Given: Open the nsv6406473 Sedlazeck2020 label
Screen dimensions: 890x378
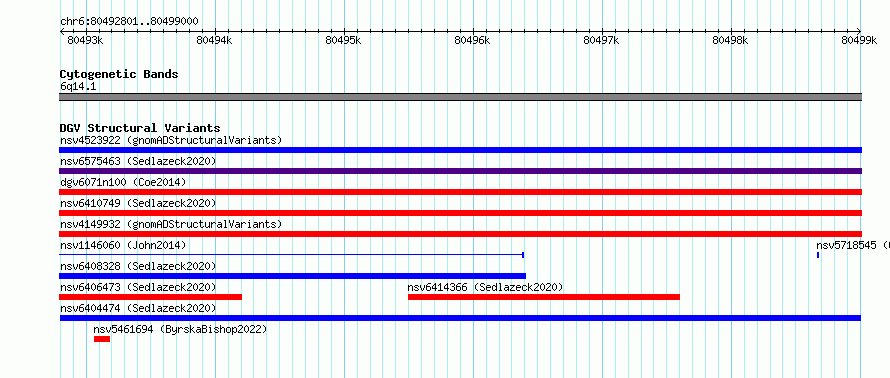Looking at the screenshot, I should pyautogui.click(x=138, y=287).
